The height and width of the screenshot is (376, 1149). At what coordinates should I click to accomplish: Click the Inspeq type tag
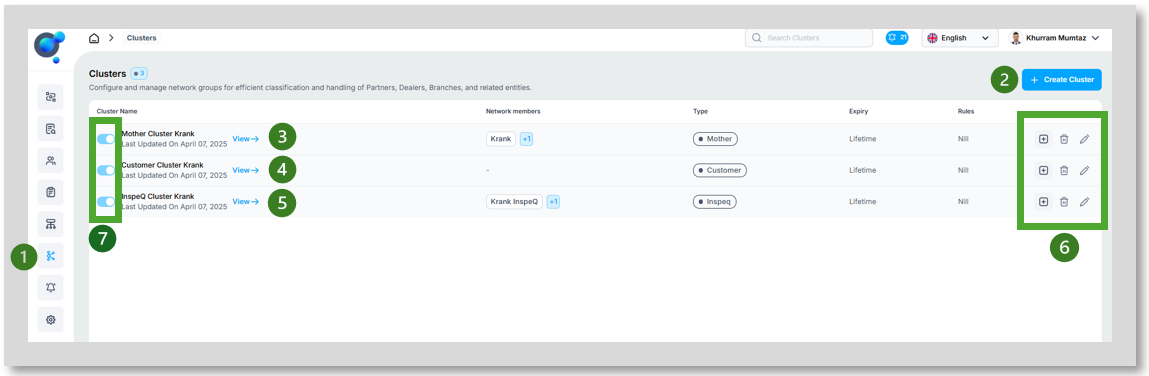pyautogui.click(x=714, y=202)
